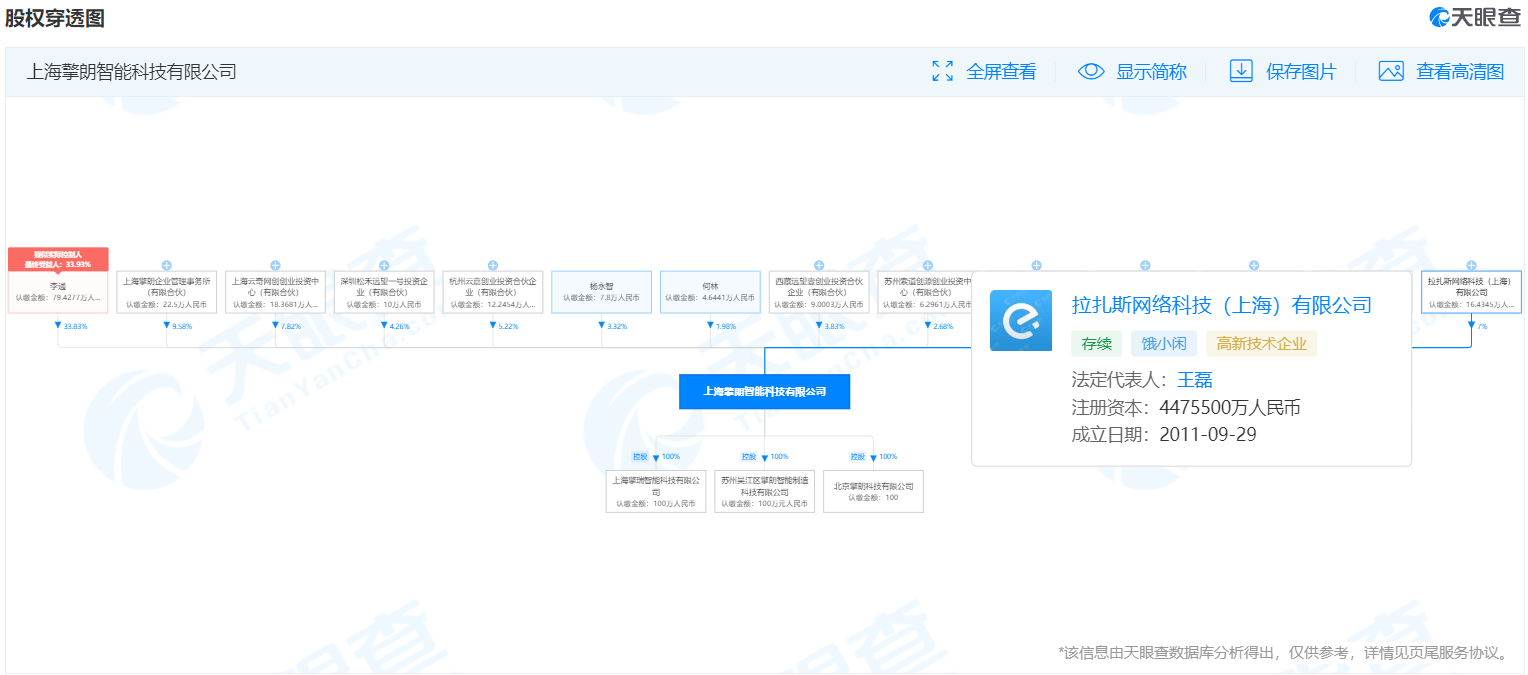
Task: Click the 注册资本 4475500万人民币 text
Action: (x=1186, y=407)
